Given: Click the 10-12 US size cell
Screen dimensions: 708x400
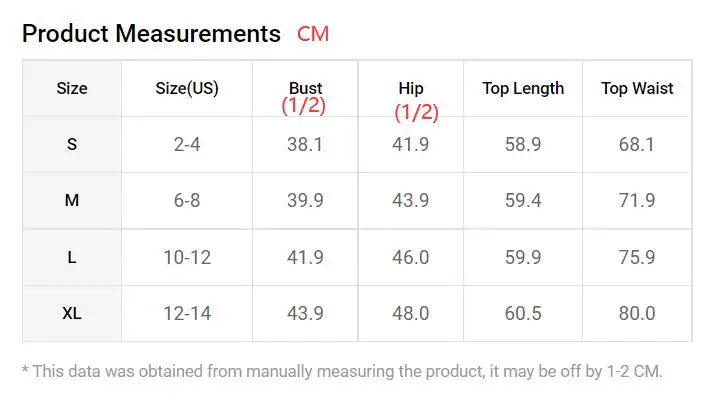Looking at the screenshot, I should point(187,257).
